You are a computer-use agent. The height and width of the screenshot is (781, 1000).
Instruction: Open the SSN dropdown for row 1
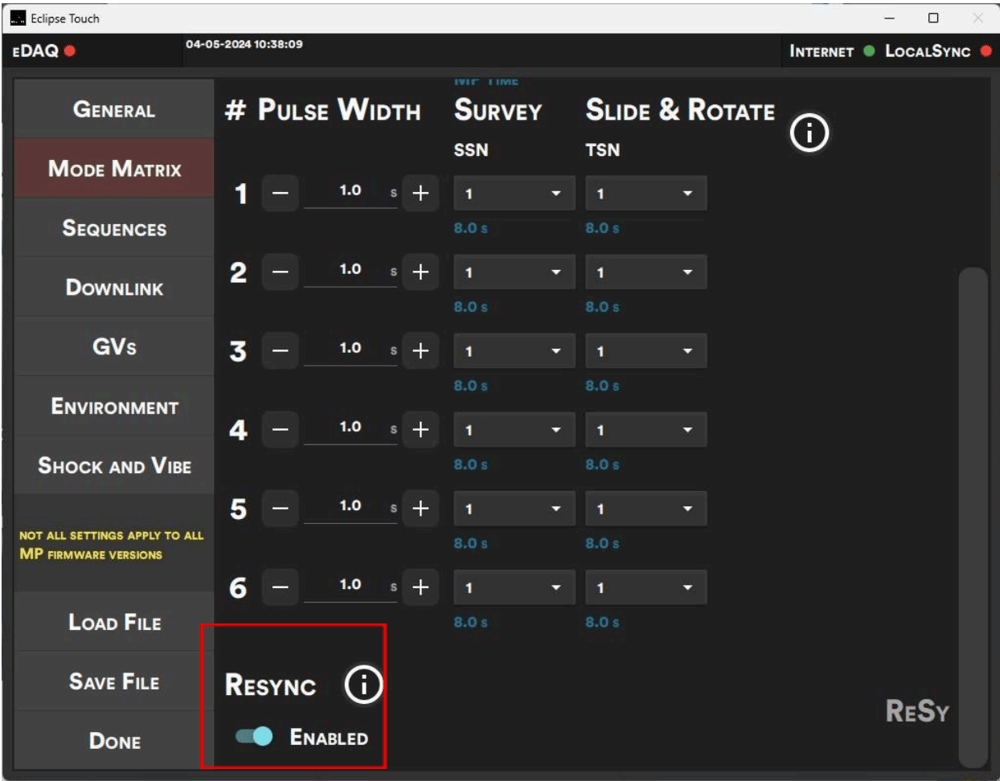pyautogui.click(x=514, y=194)
